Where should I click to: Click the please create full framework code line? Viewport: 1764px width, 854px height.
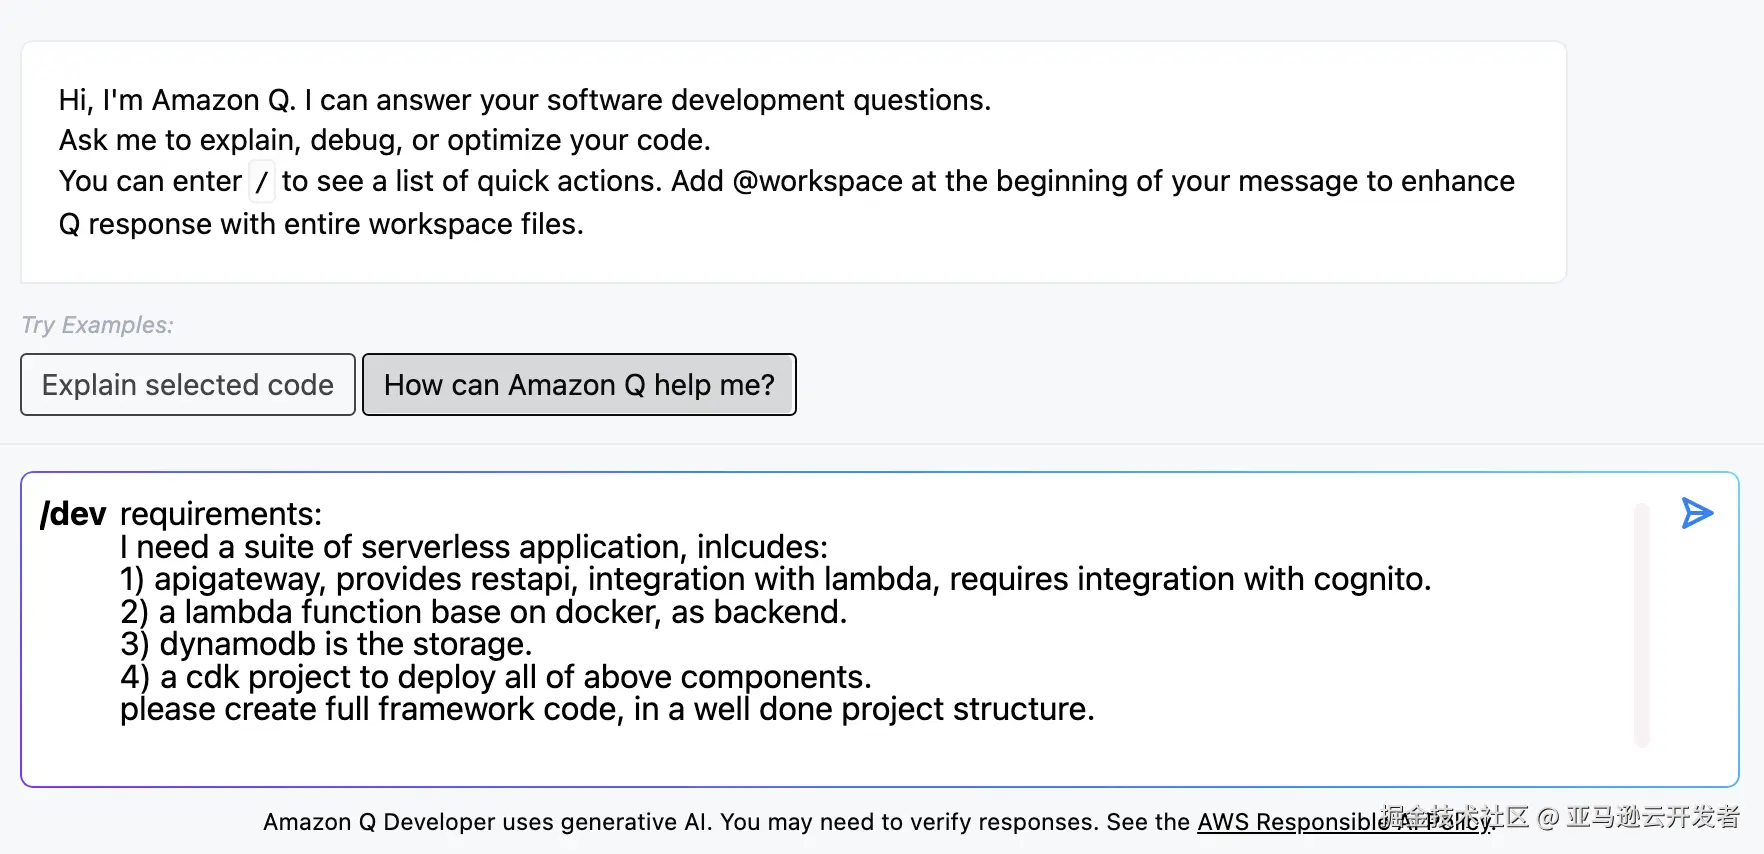(x=607, y=709)
